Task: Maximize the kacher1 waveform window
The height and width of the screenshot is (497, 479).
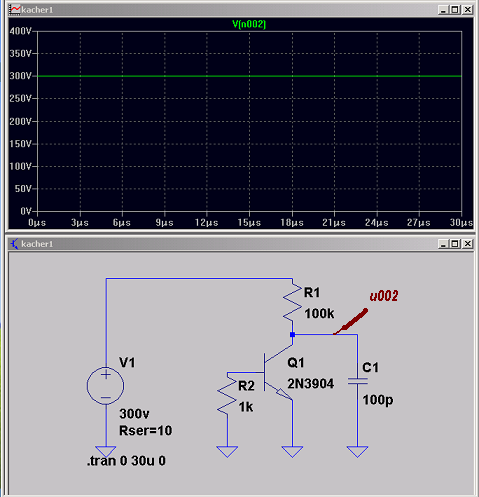Action: [x=455, y=10]
